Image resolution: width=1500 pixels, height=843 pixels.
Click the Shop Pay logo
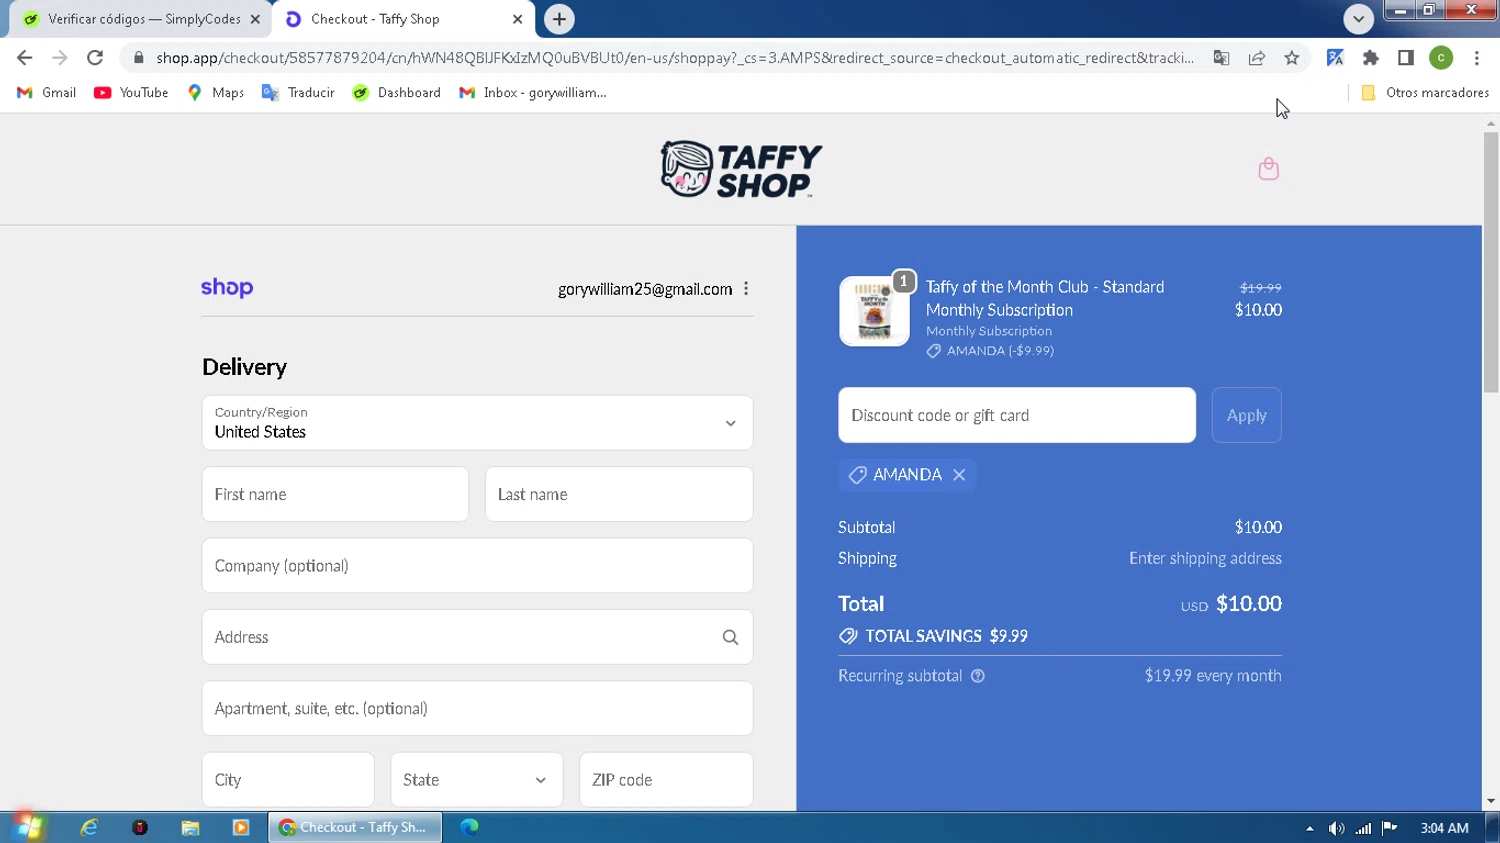227,288
